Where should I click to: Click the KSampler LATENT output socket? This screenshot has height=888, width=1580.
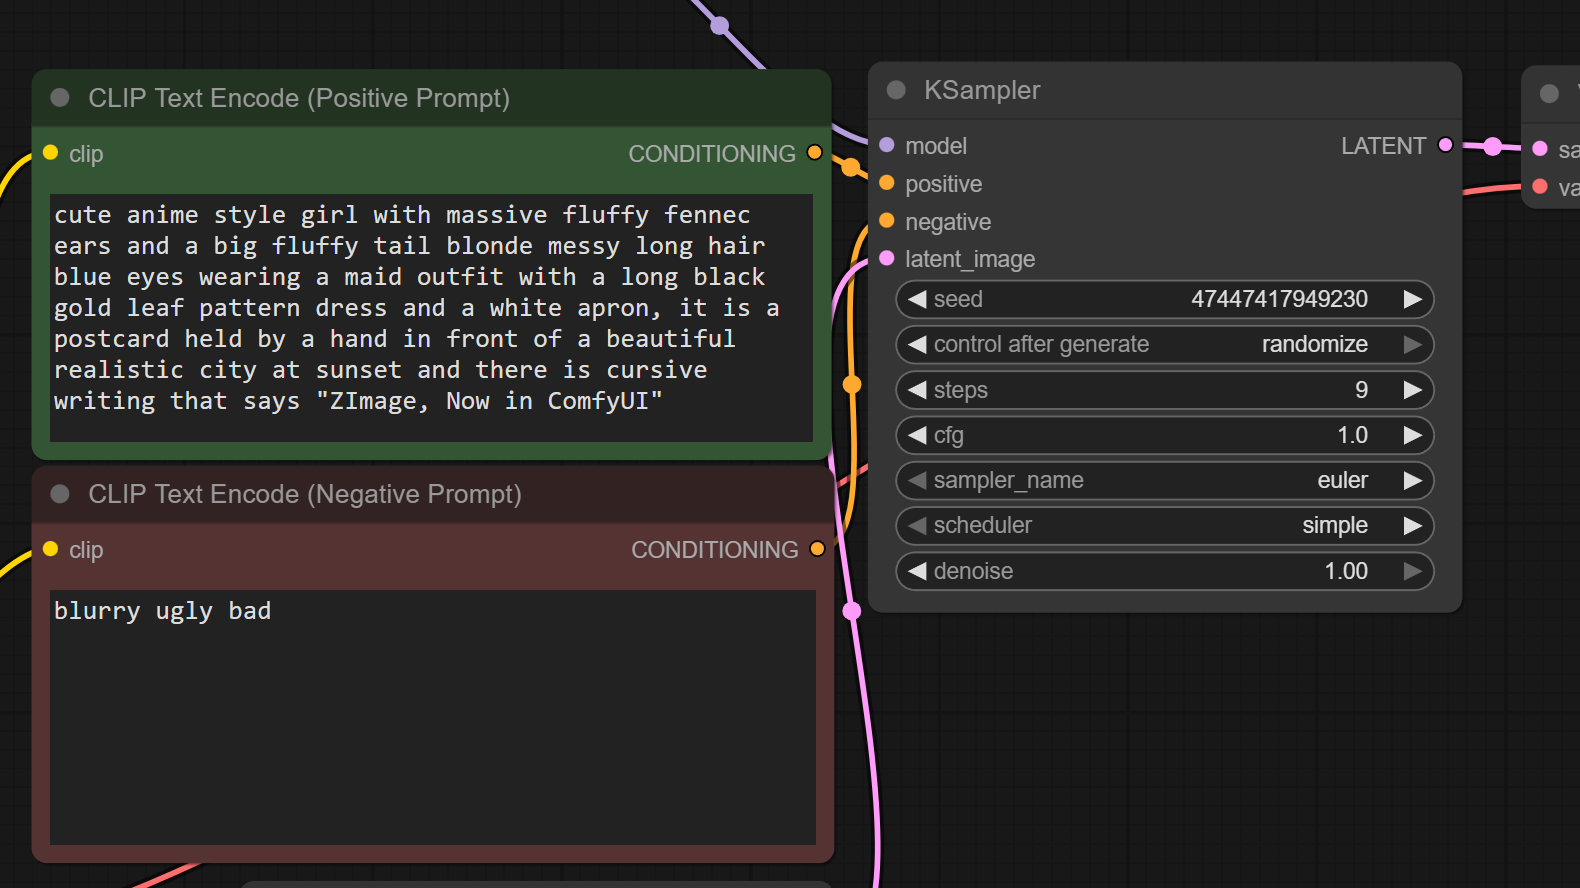click(1445, 145)
